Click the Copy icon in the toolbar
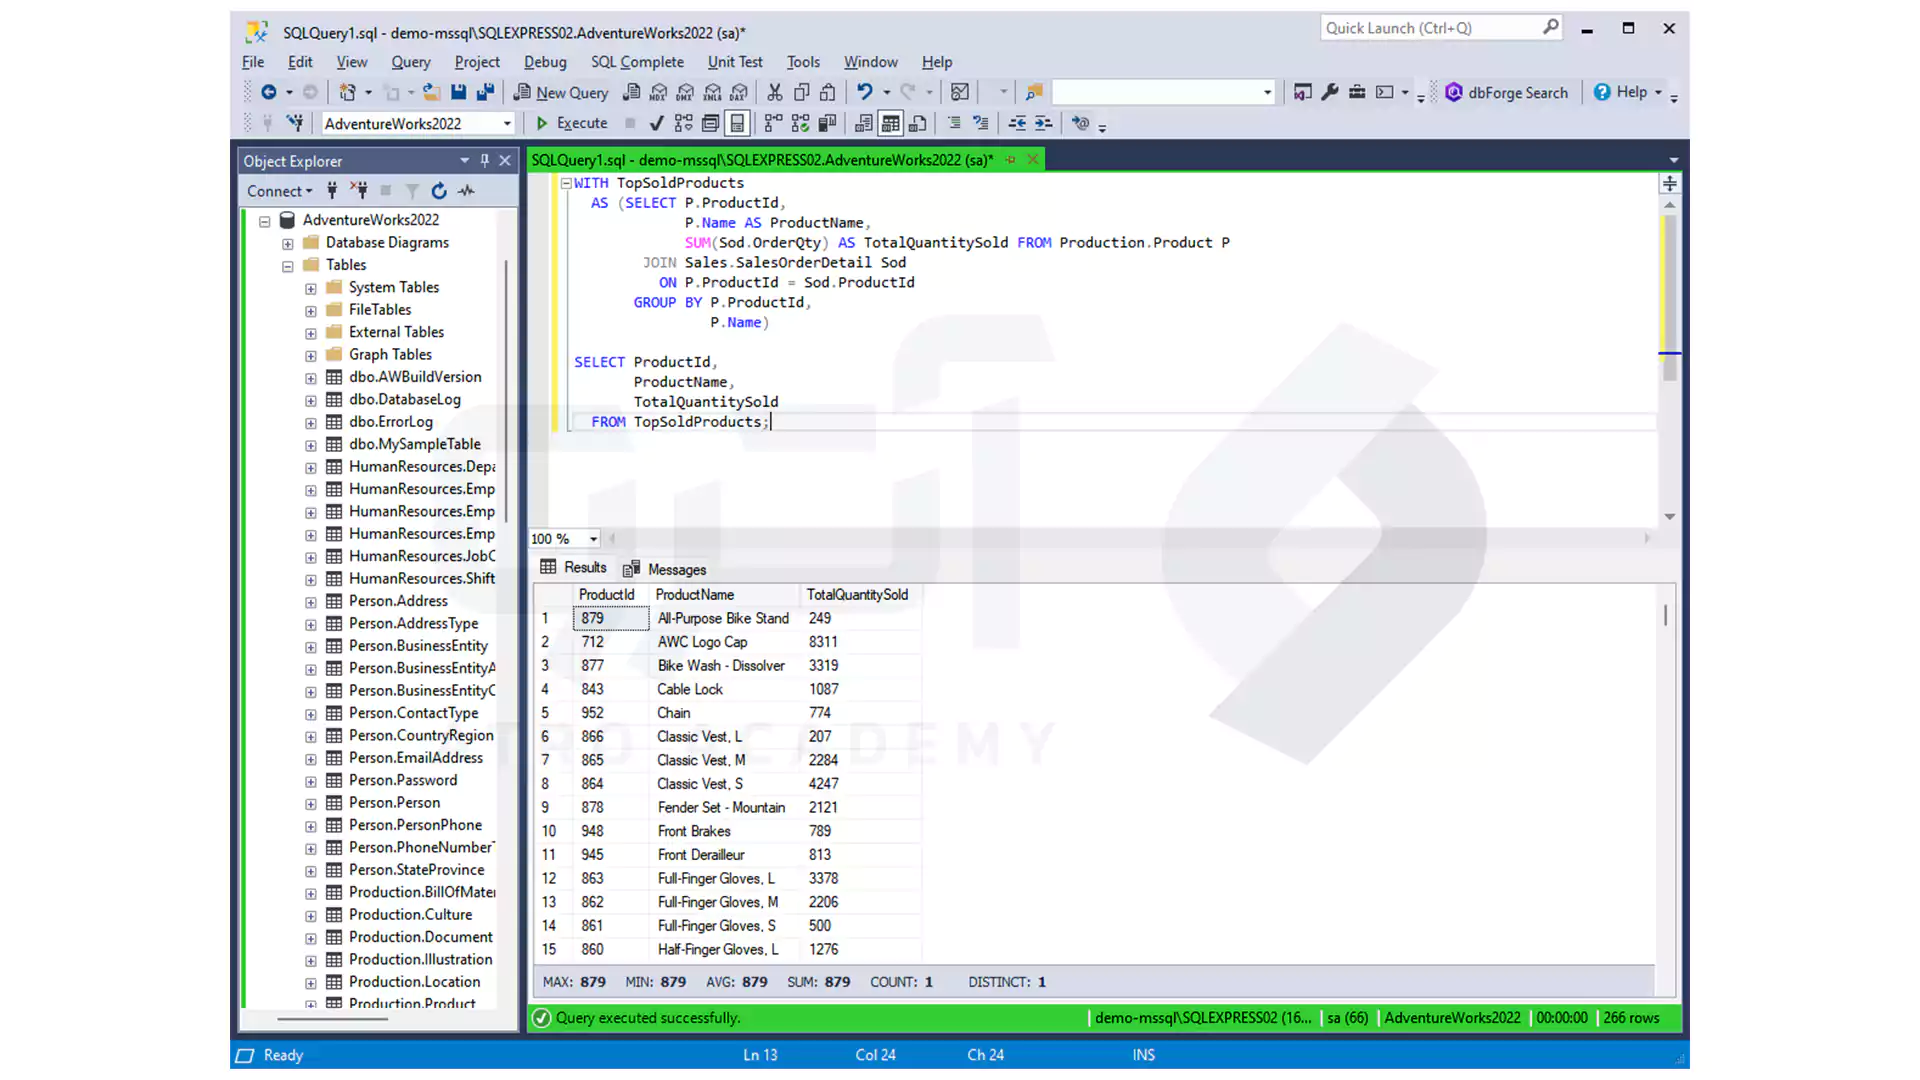Image resolution: width=1920 pixels, height=1080 pixels. click(802, 92)
